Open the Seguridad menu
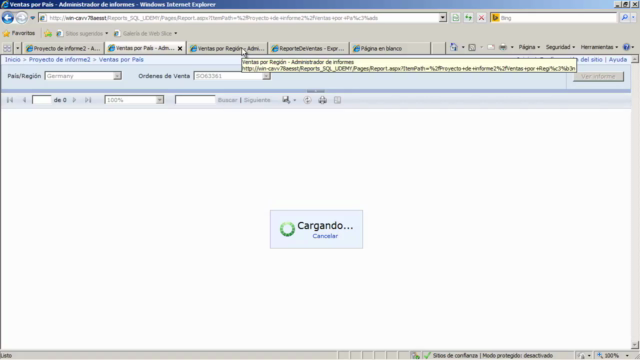Image resolution: width=640 pixels, height=360 pixels. [560, 47]
